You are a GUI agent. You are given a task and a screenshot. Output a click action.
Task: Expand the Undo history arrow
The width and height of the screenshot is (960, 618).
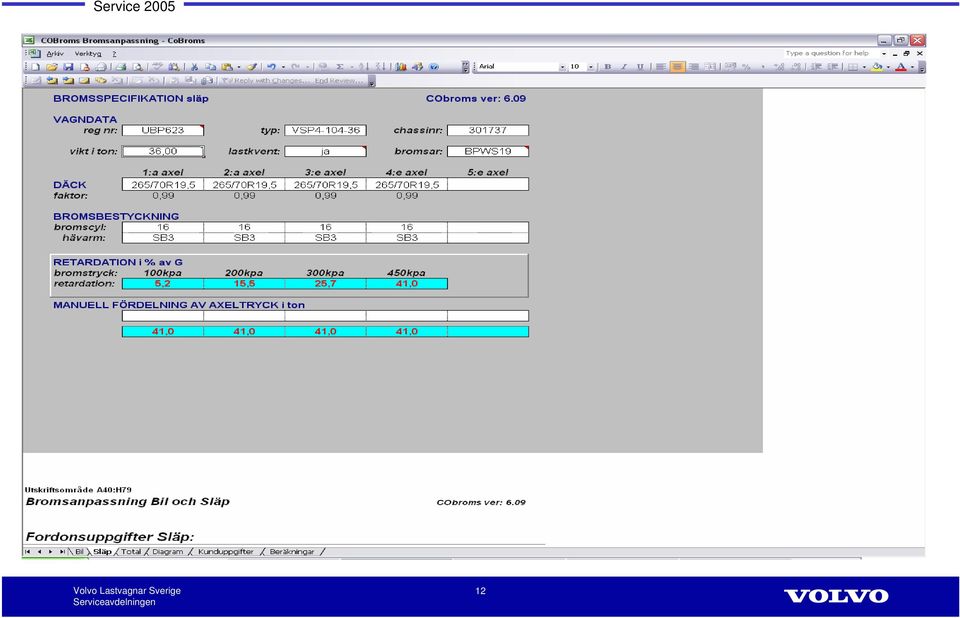click(283, 67)
